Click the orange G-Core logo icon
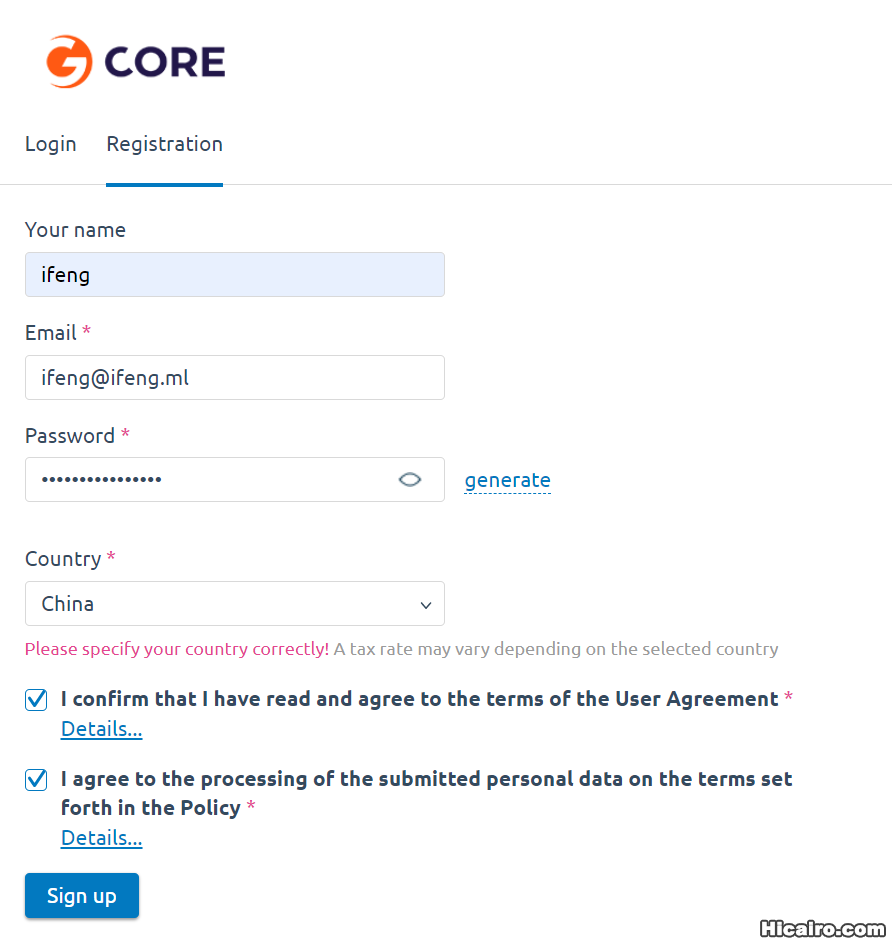Viewport: 892px width, 946px height. click(69, 62)
